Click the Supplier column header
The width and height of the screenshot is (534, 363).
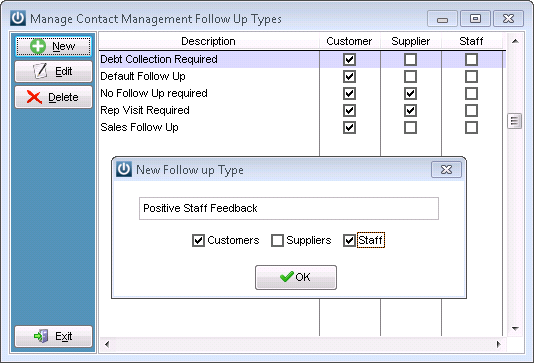pyautogui.click(x=411, y=41)
